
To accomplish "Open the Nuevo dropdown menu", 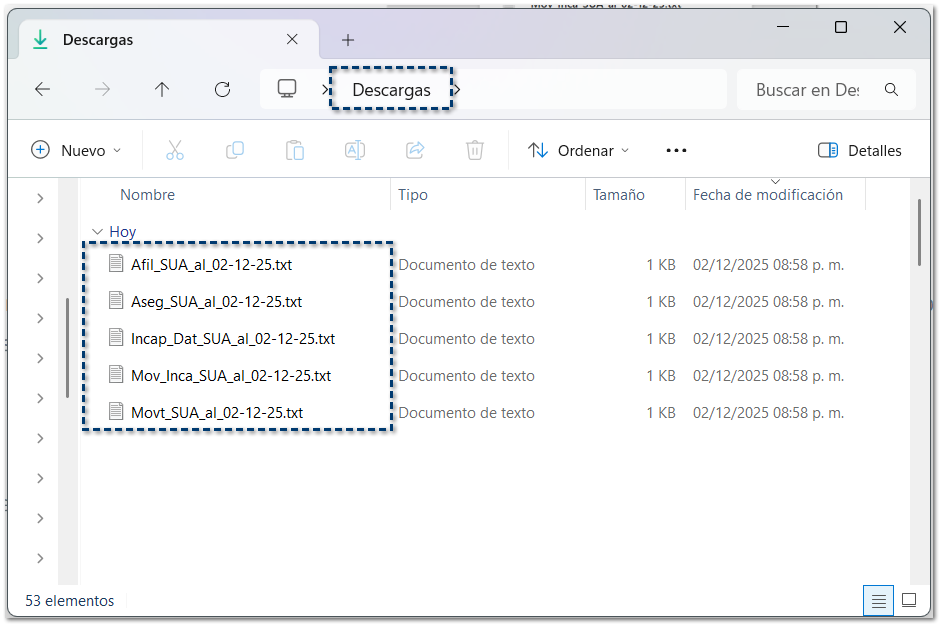I will click(x=76, y=150).
